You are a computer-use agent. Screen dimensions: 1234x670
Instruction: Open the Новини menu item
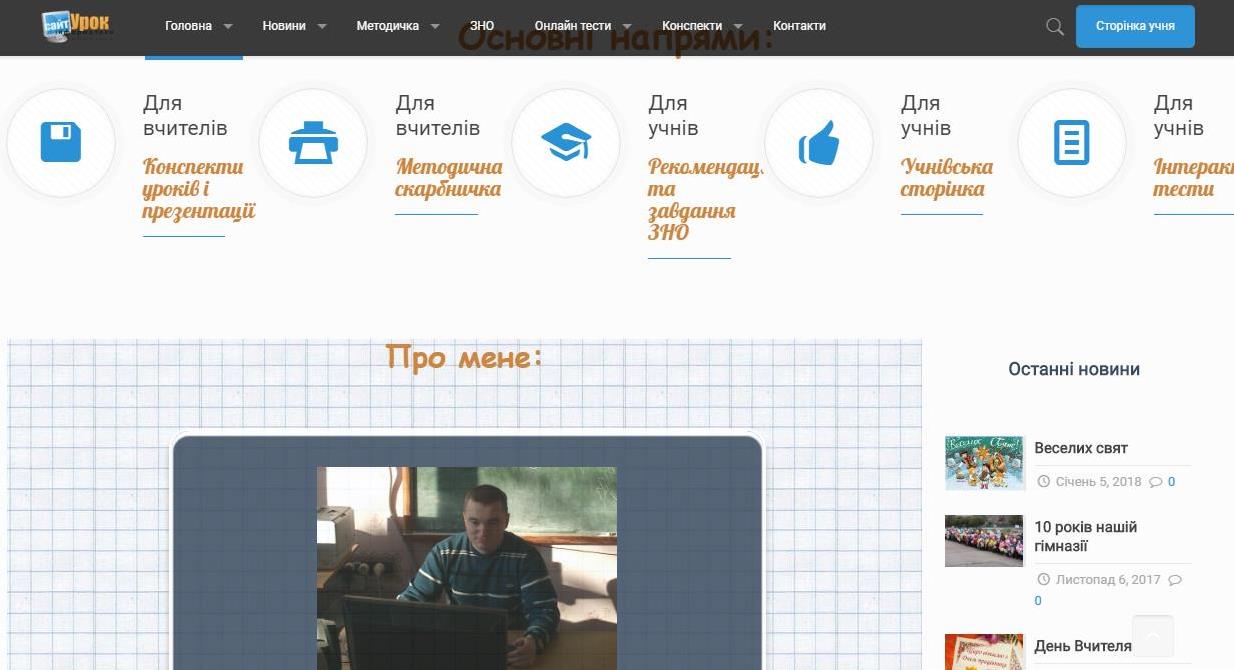pyautogui.click(x=284, y=26)
